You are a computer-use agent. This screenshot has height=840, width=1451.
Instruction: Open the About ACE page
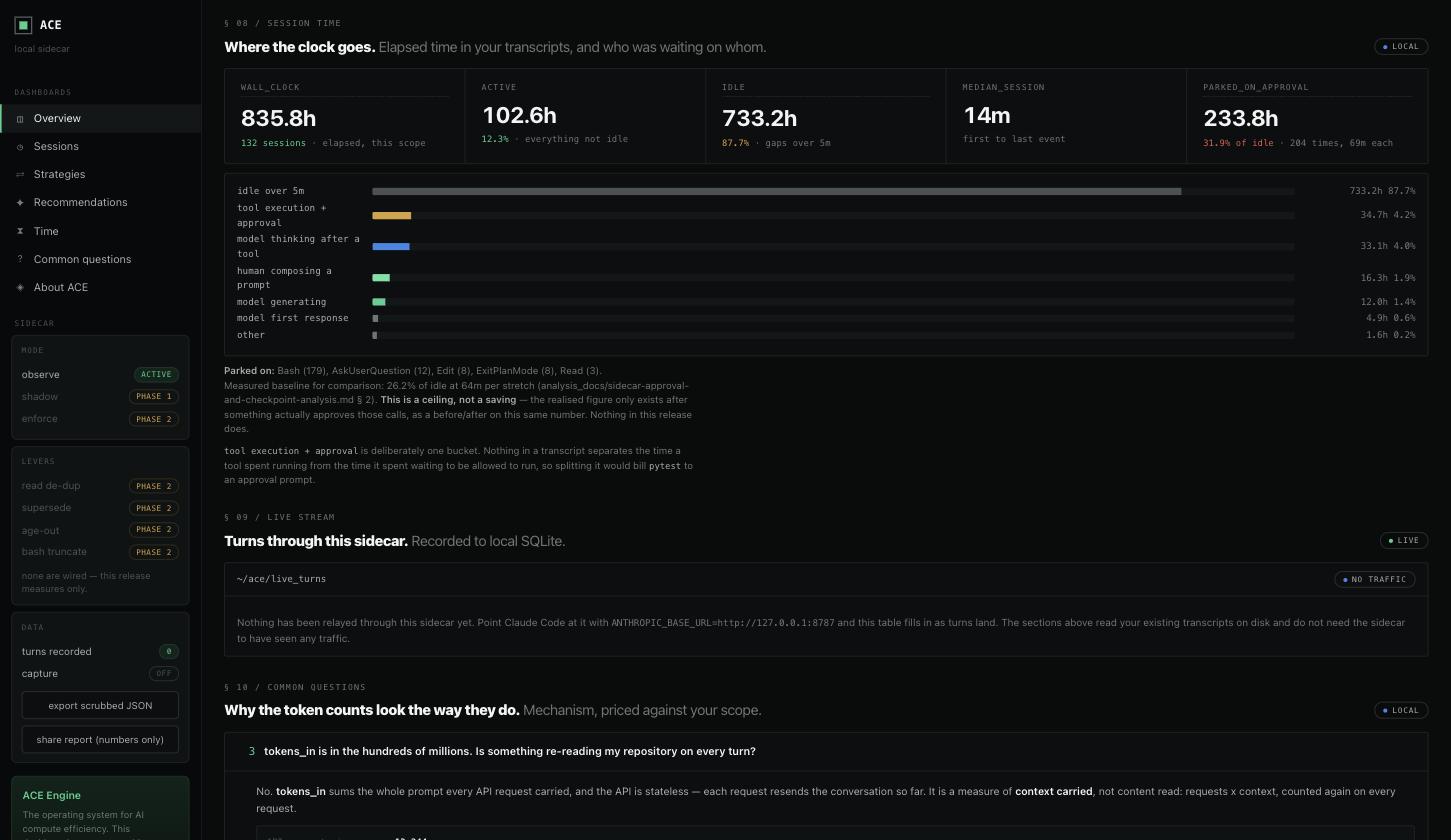(100, 287)
